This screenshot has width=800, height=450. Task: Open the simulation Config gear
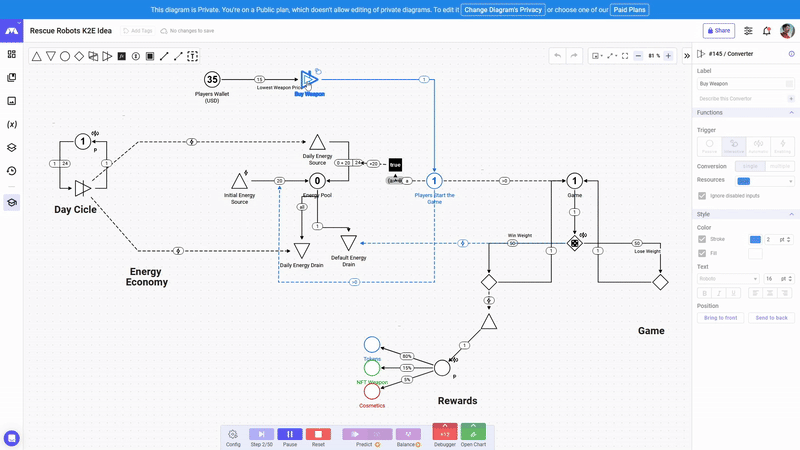tap(233, 434)
